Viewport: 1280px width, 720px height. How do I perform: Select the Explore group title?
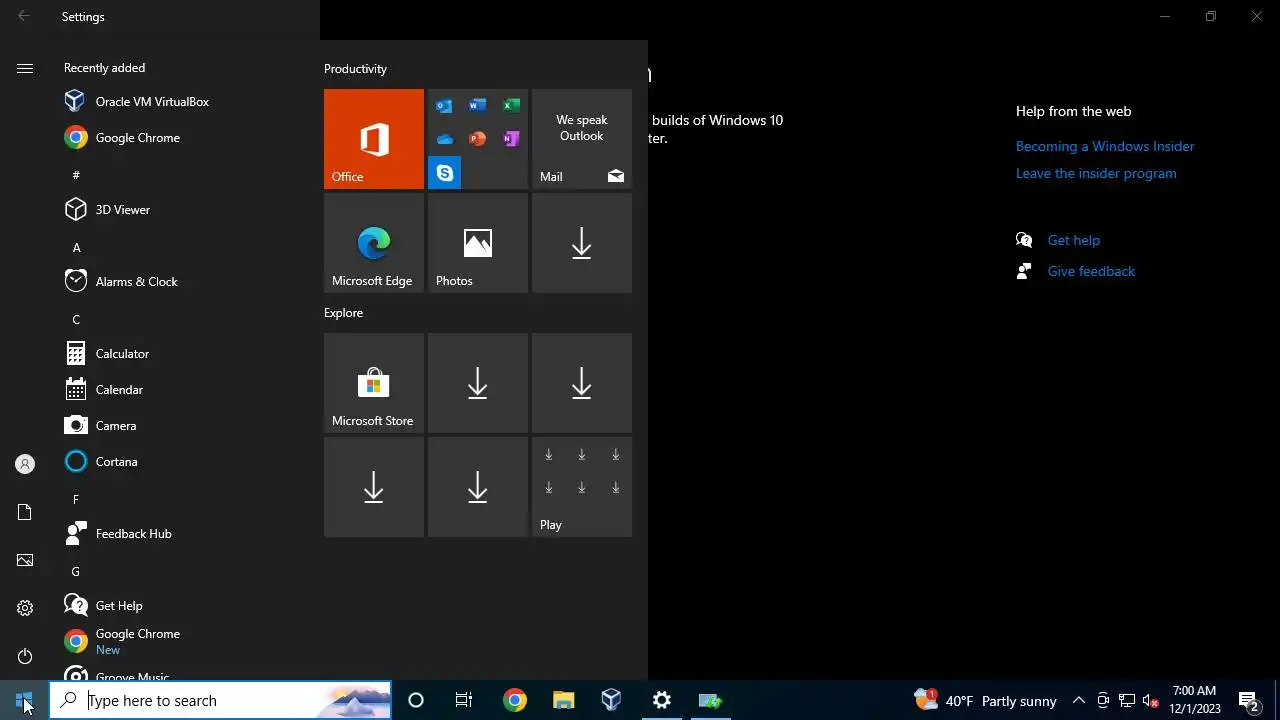click(343, 313)
